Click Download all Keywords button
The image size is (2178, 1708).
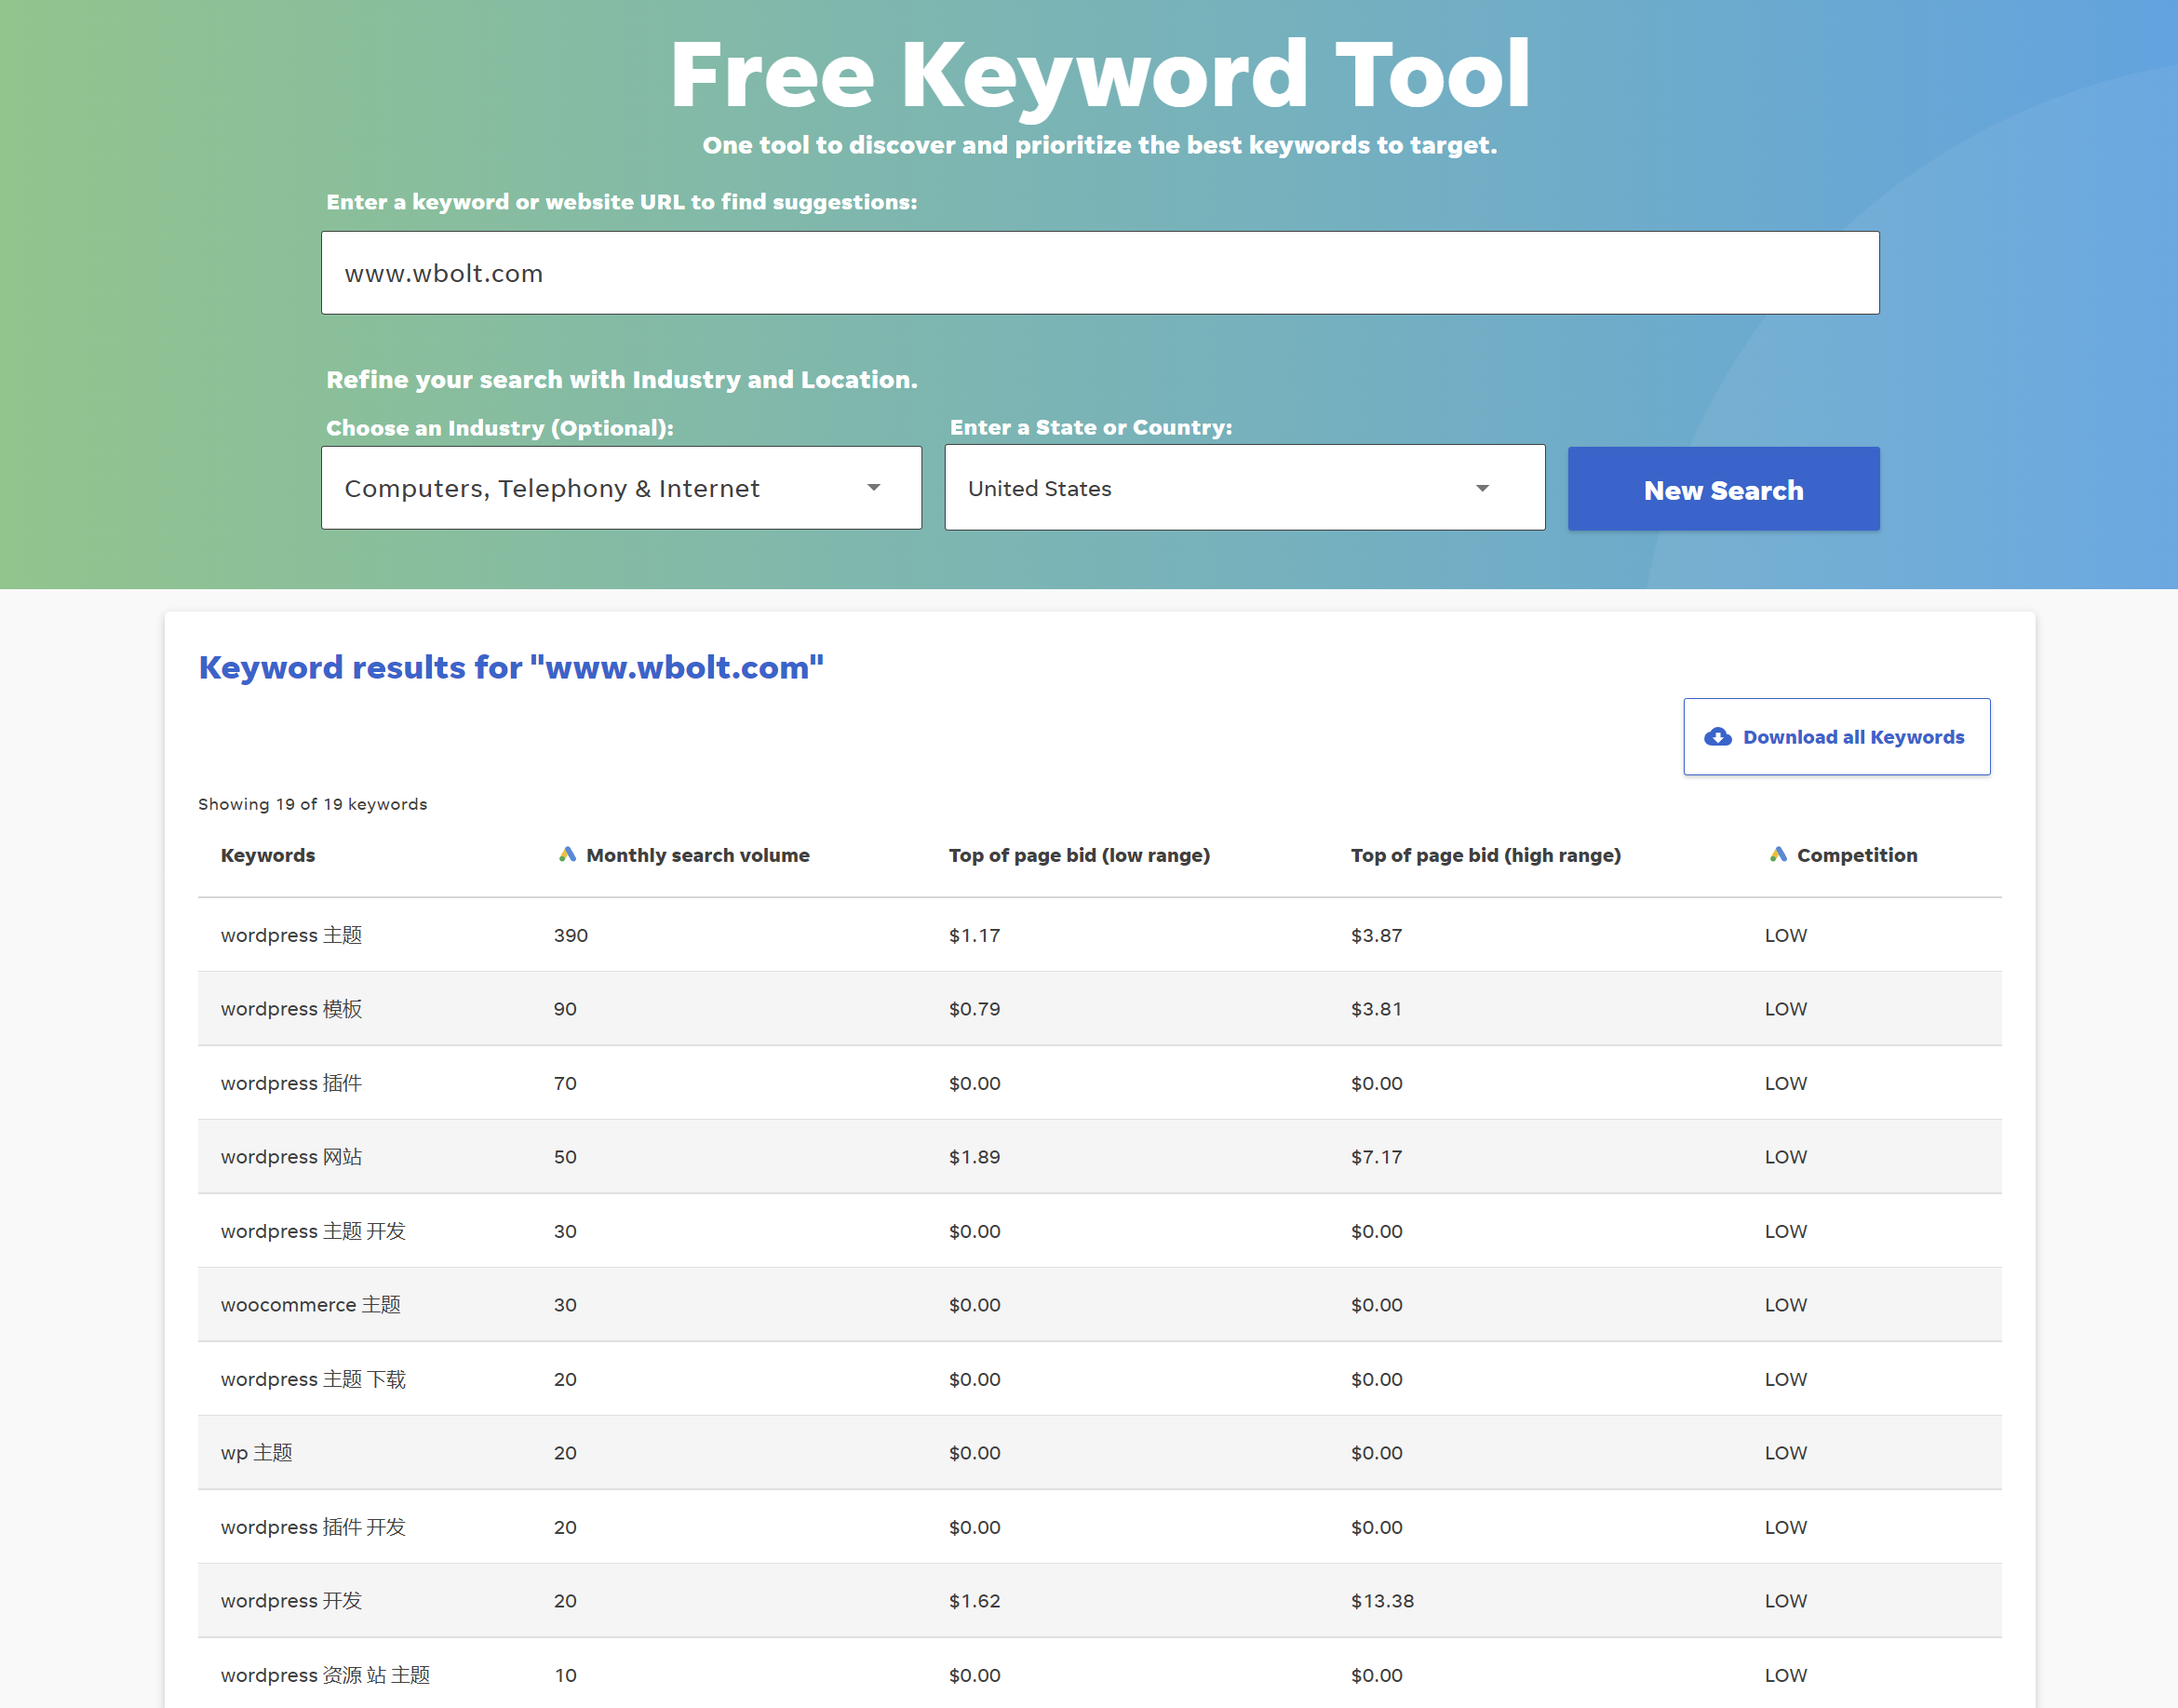(x=1836, y=737)
